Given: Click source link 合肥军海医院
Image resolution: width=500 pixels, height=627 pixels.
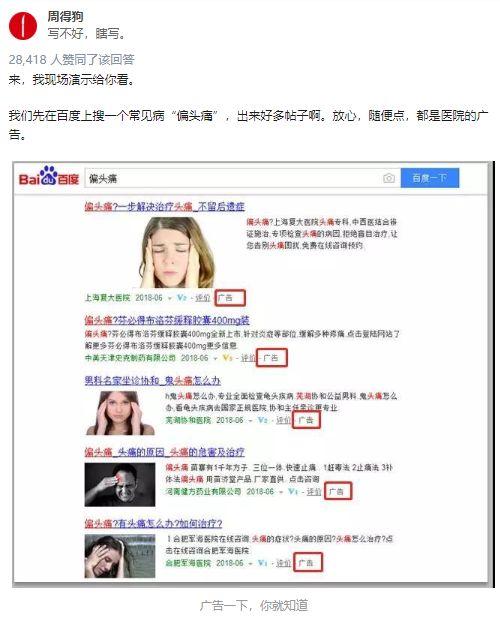Looking at the screenshot, I should click(x=188, y=563).
